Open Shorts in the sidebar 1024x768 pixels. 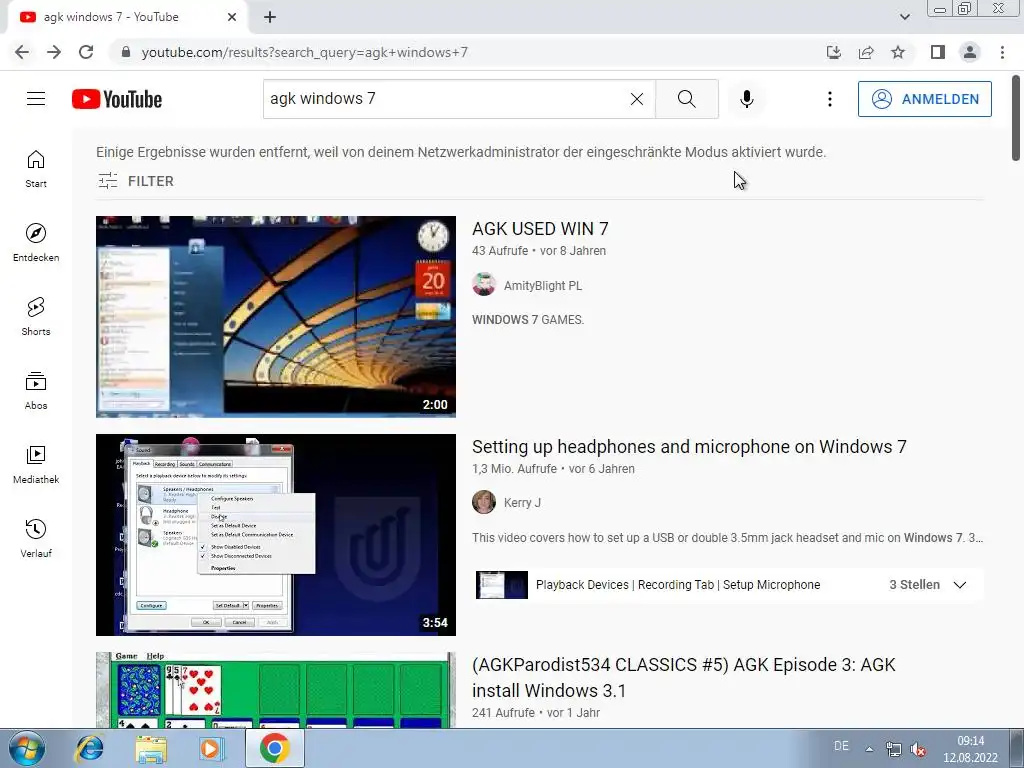point(36,317)
